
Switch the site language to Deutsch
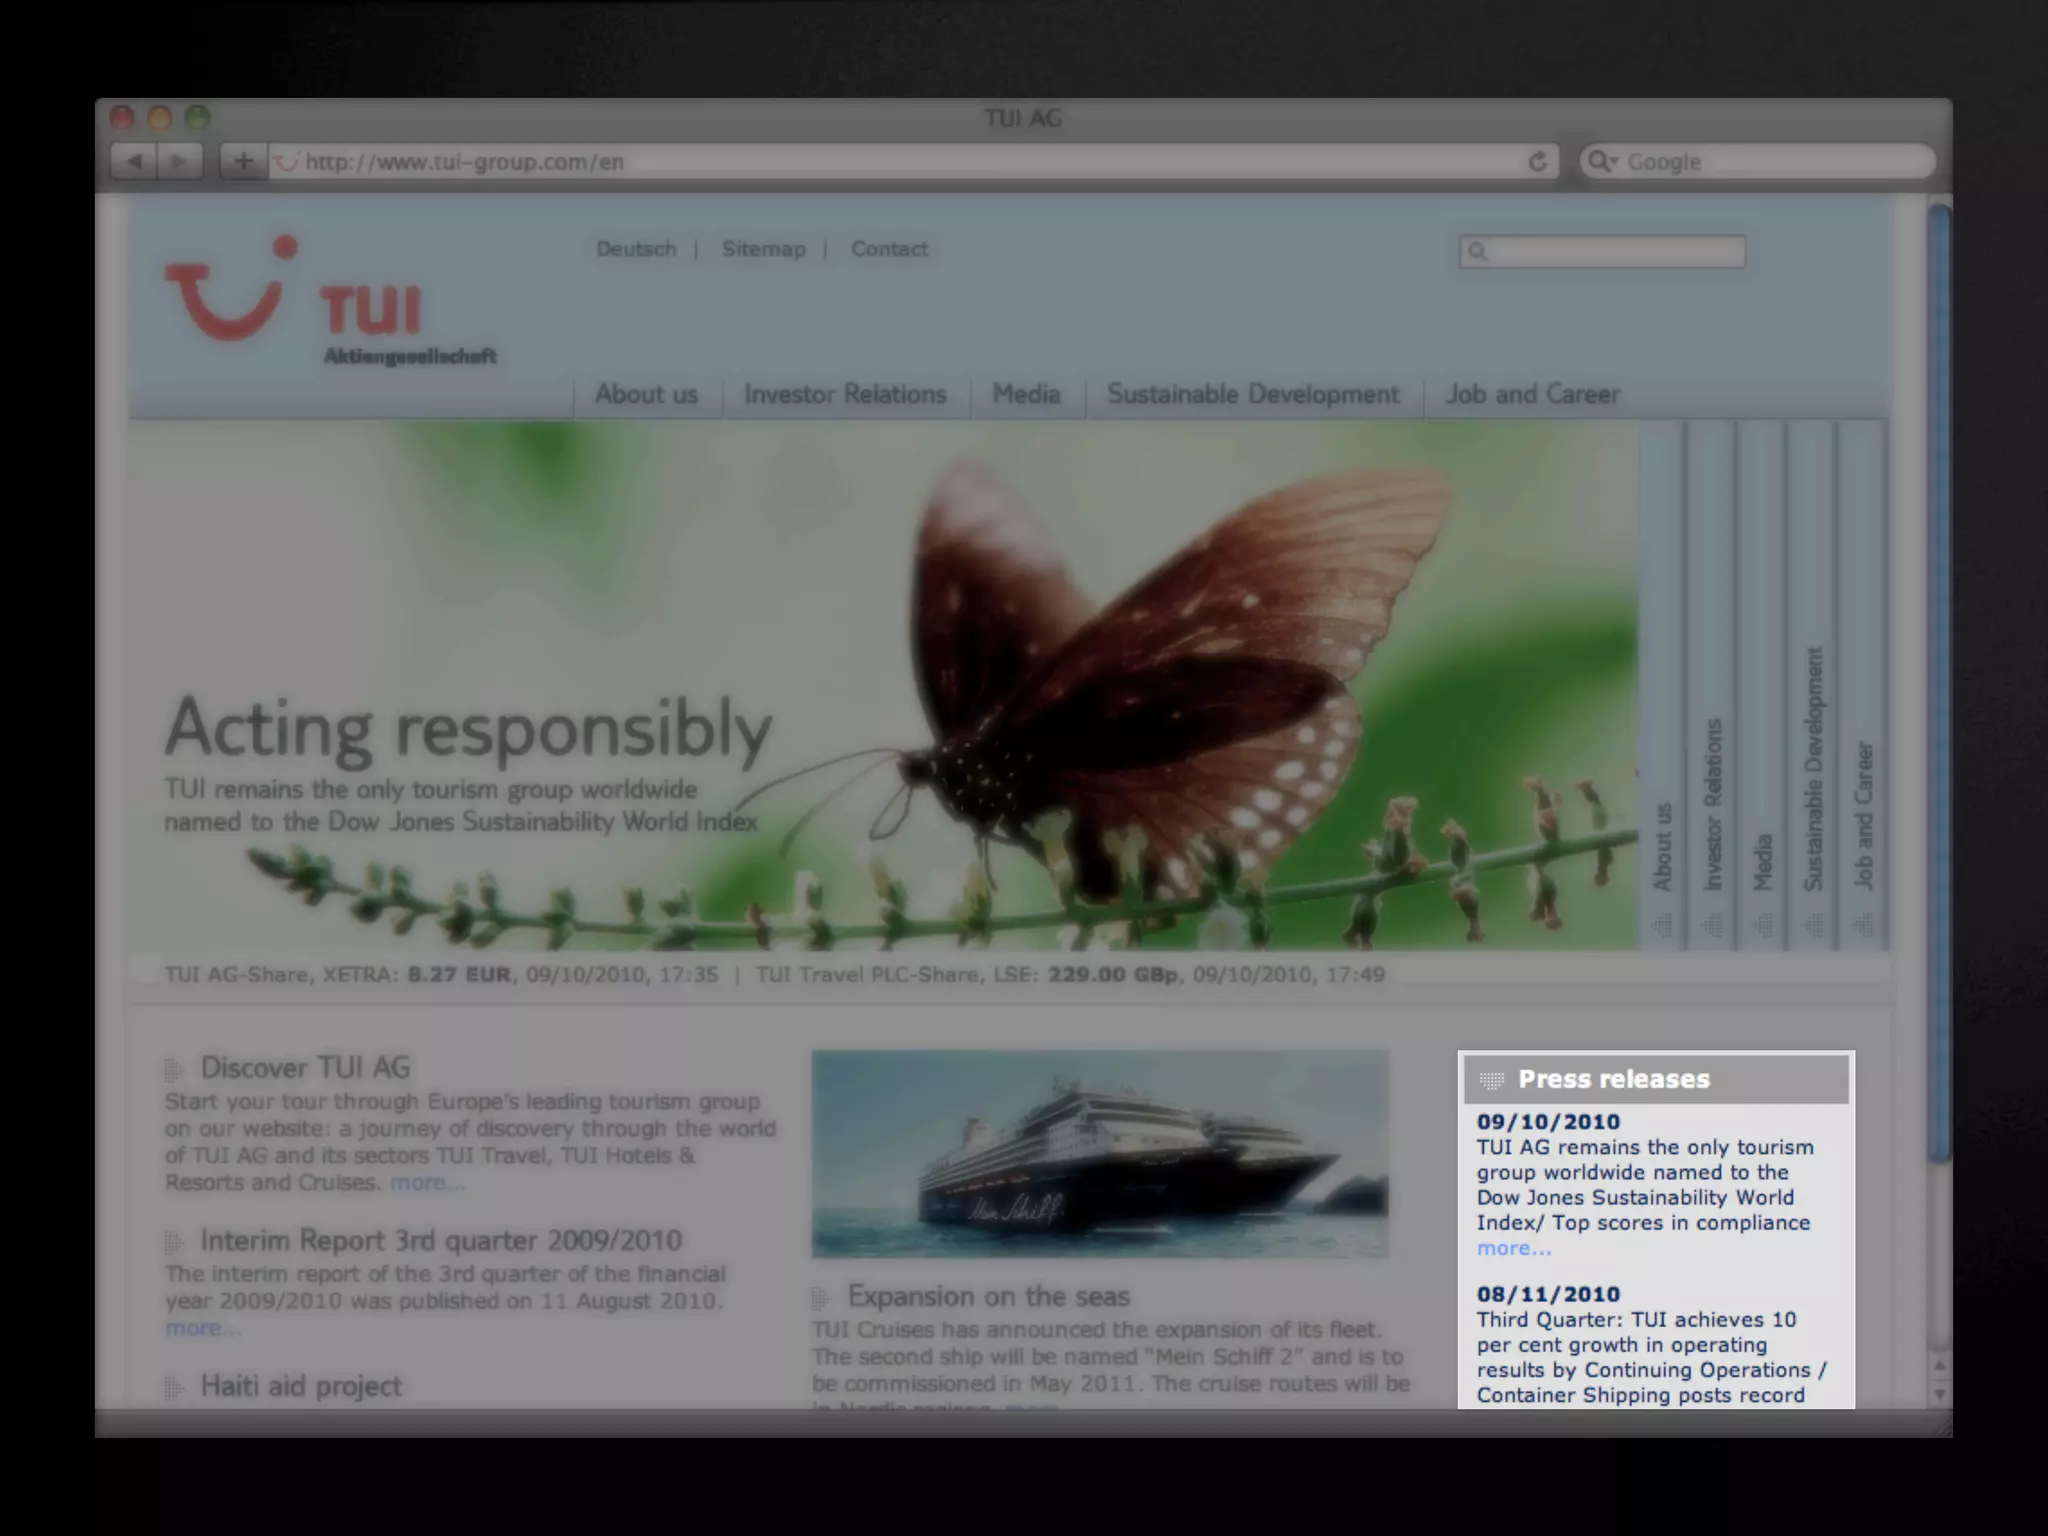636,249
